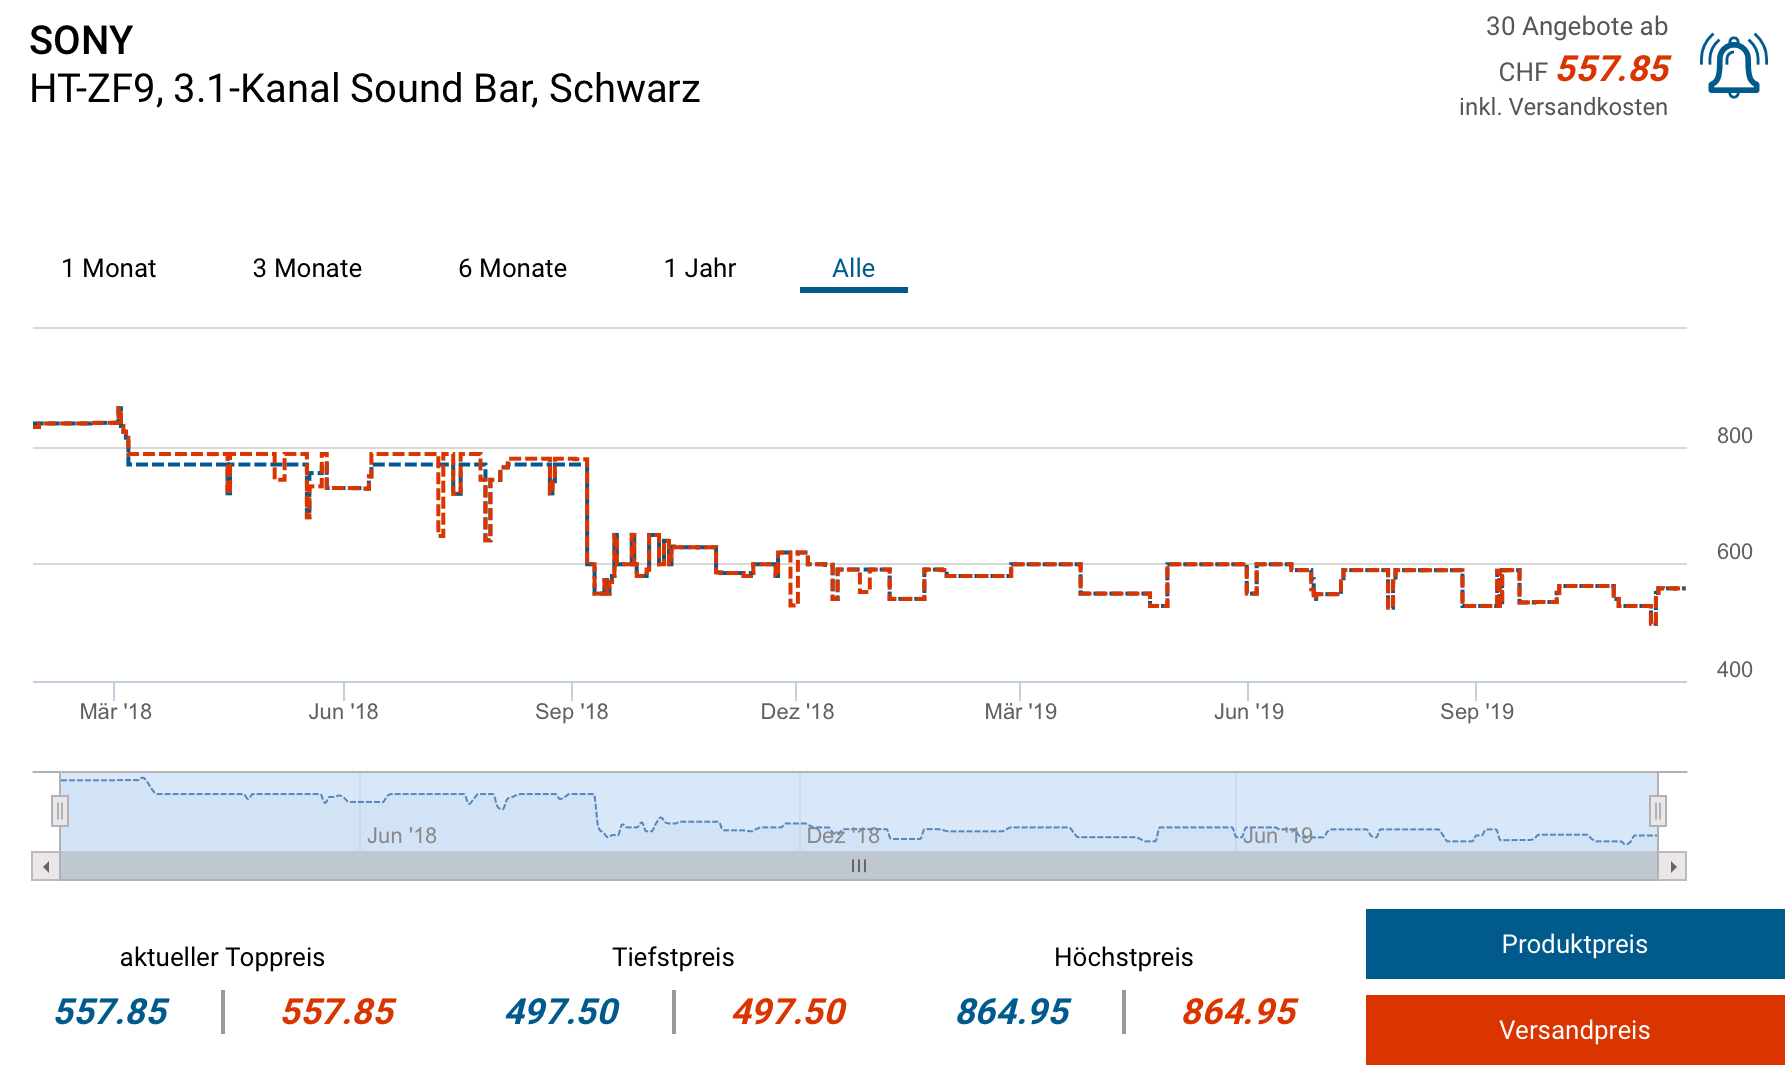Select the 1 Monat time range
The height and width of the screenshot is (1069, 1791).
pyautogui.click(x=108, y=268)
